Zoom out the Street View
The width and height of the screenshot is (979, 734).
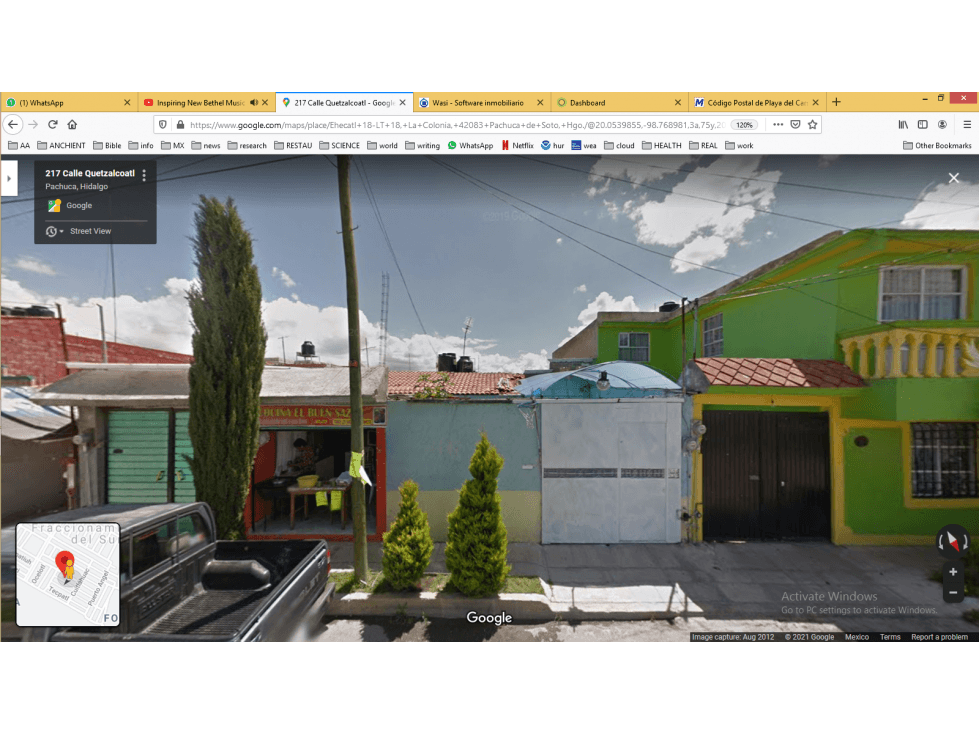953,592
